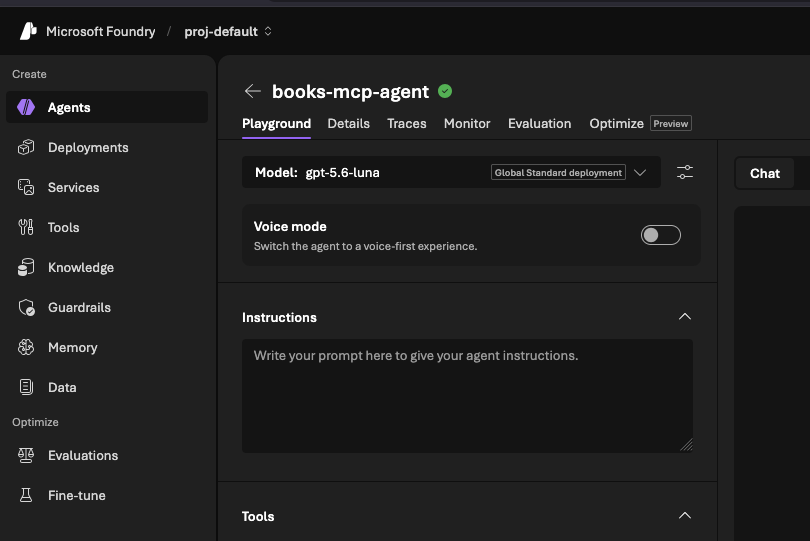The height and width of the screenshot is (541, 810).
Task: Switch to the Playground tab
Action: click(x=276, y=123)
